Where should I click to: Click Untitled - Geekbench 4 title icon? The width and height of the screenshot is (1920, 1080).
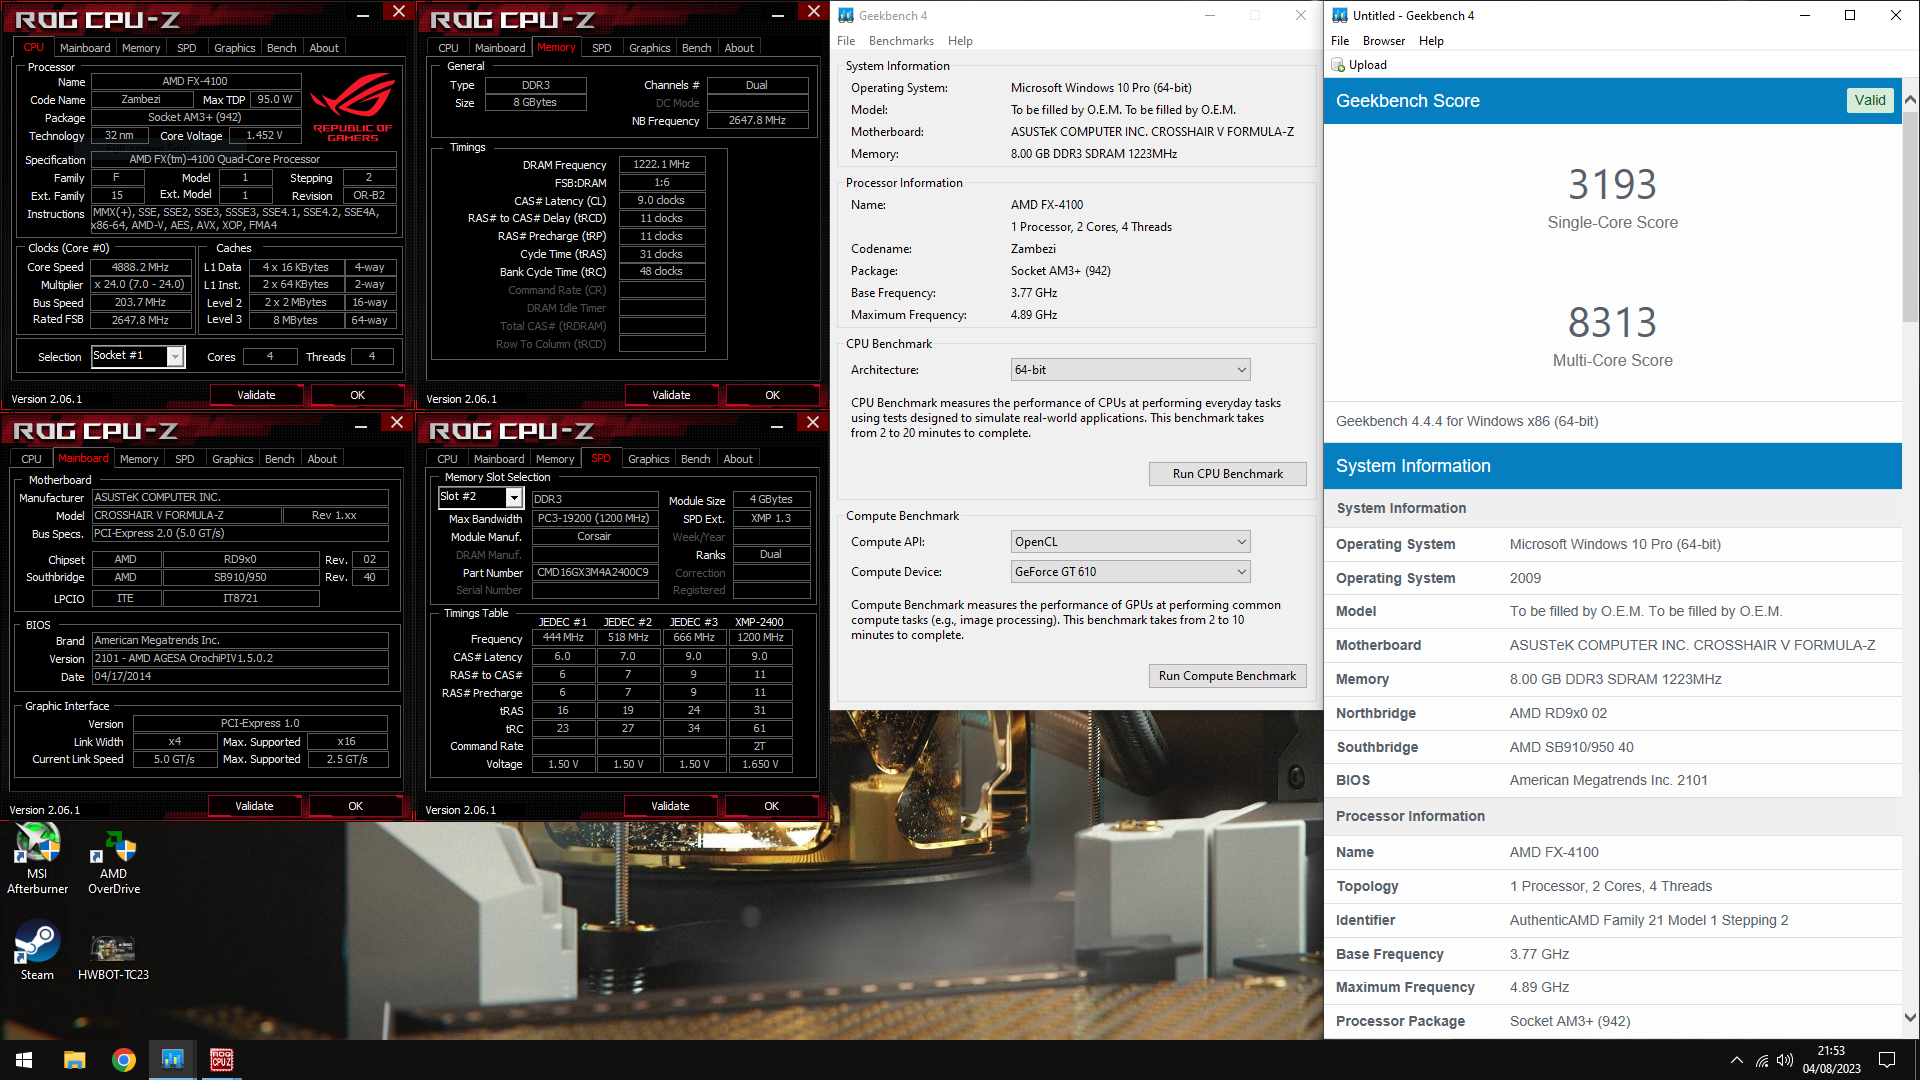(x=1340, y=15)
